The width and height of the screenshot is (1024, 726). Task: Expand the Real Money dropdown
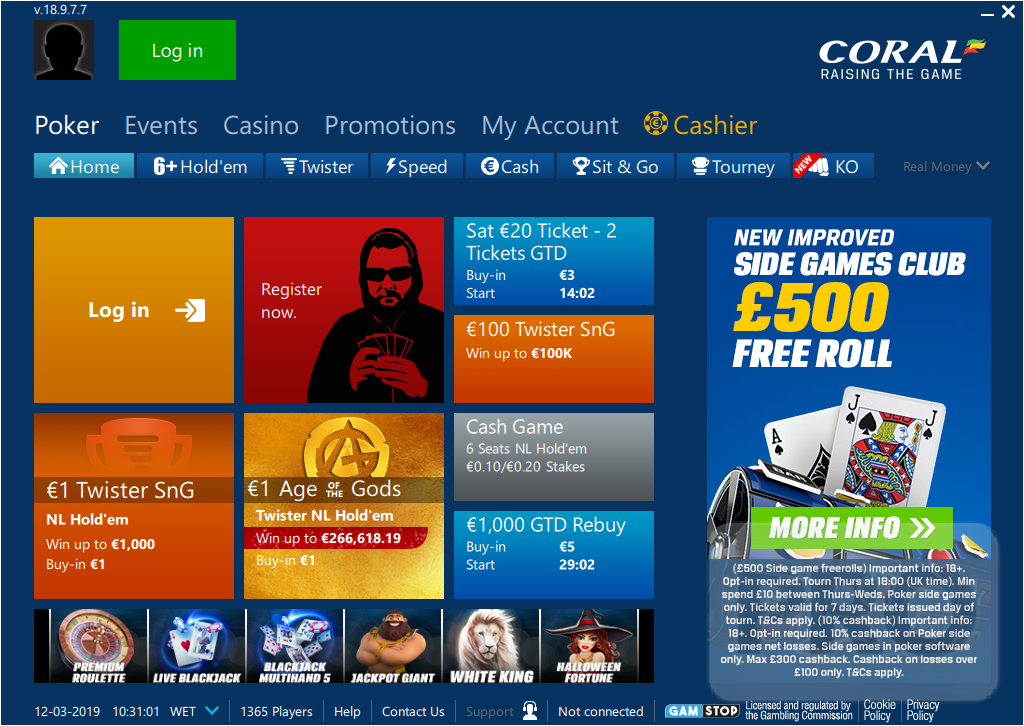(946, 166)
